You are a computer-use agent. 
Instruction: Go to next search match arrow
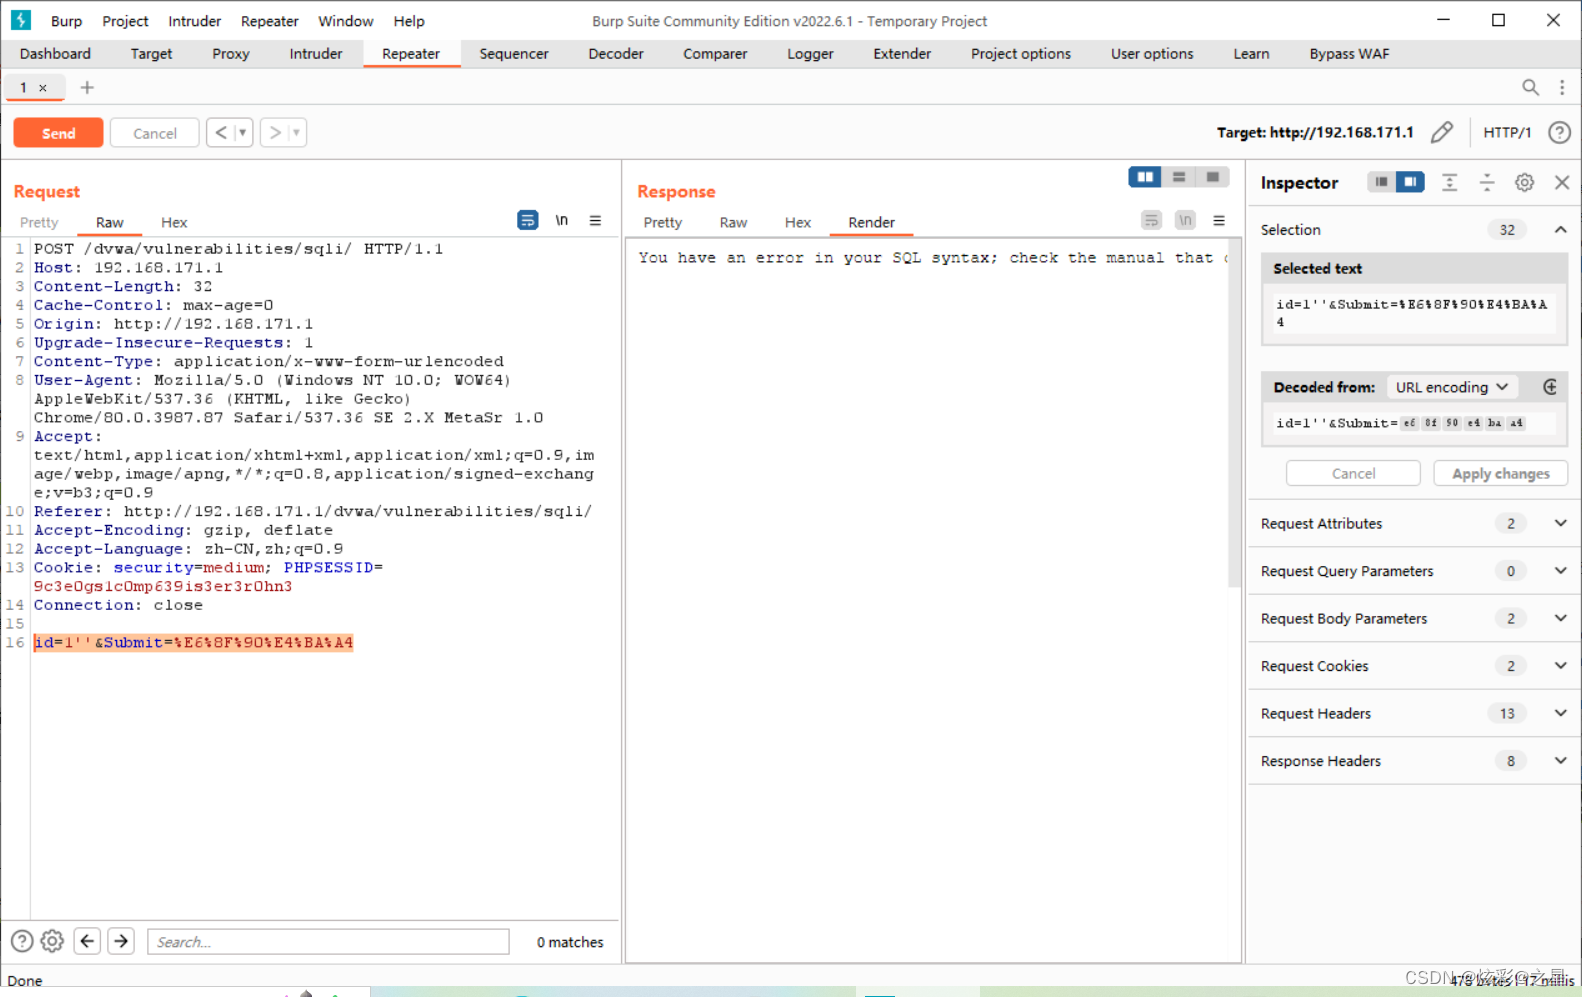click(x=121, y=941)
